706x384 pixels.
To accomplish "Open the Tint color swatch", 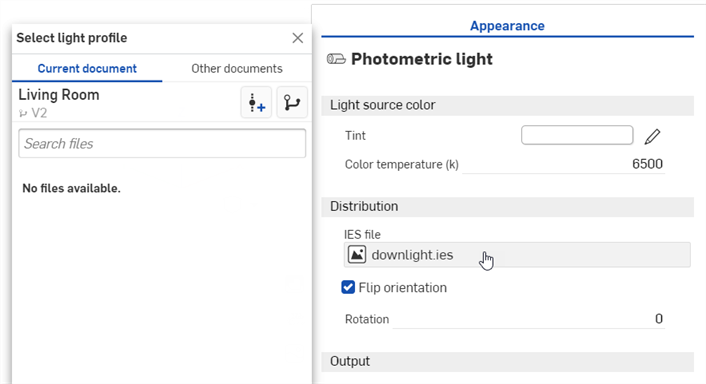I will [577, 136].
